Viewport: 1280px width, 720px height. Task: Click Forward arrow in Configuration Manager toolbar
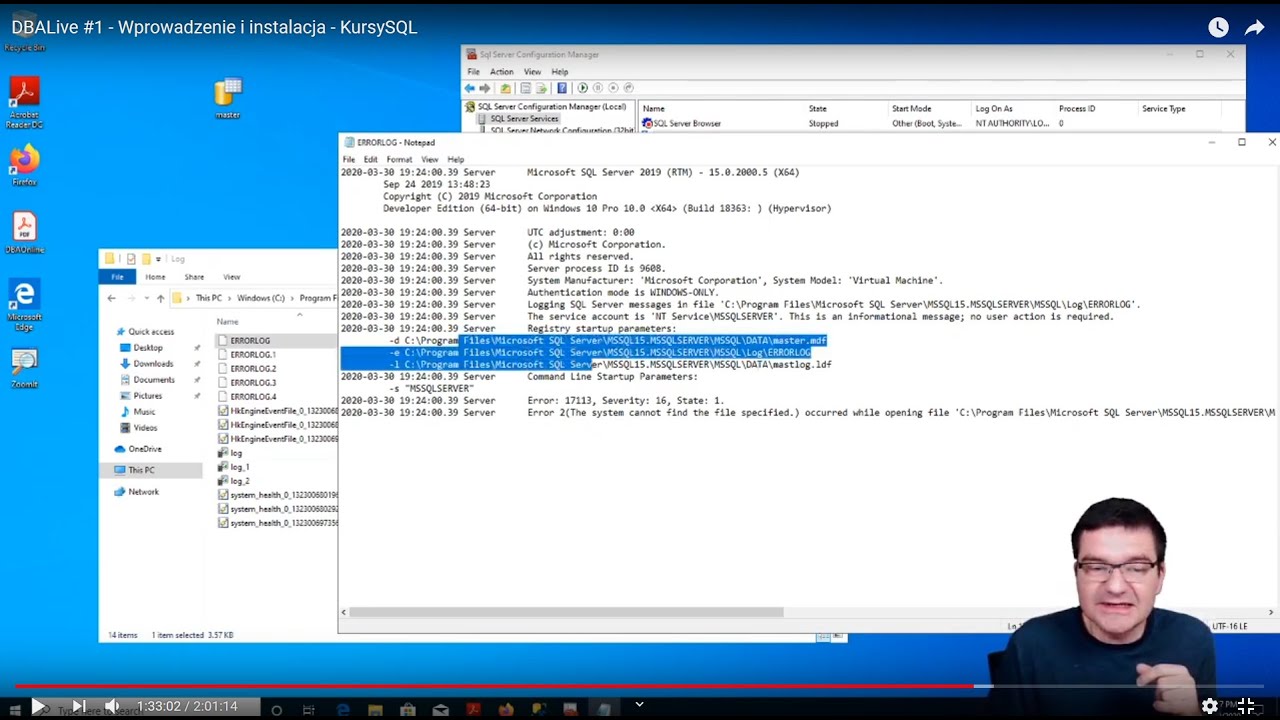click(x=485, y=88)
